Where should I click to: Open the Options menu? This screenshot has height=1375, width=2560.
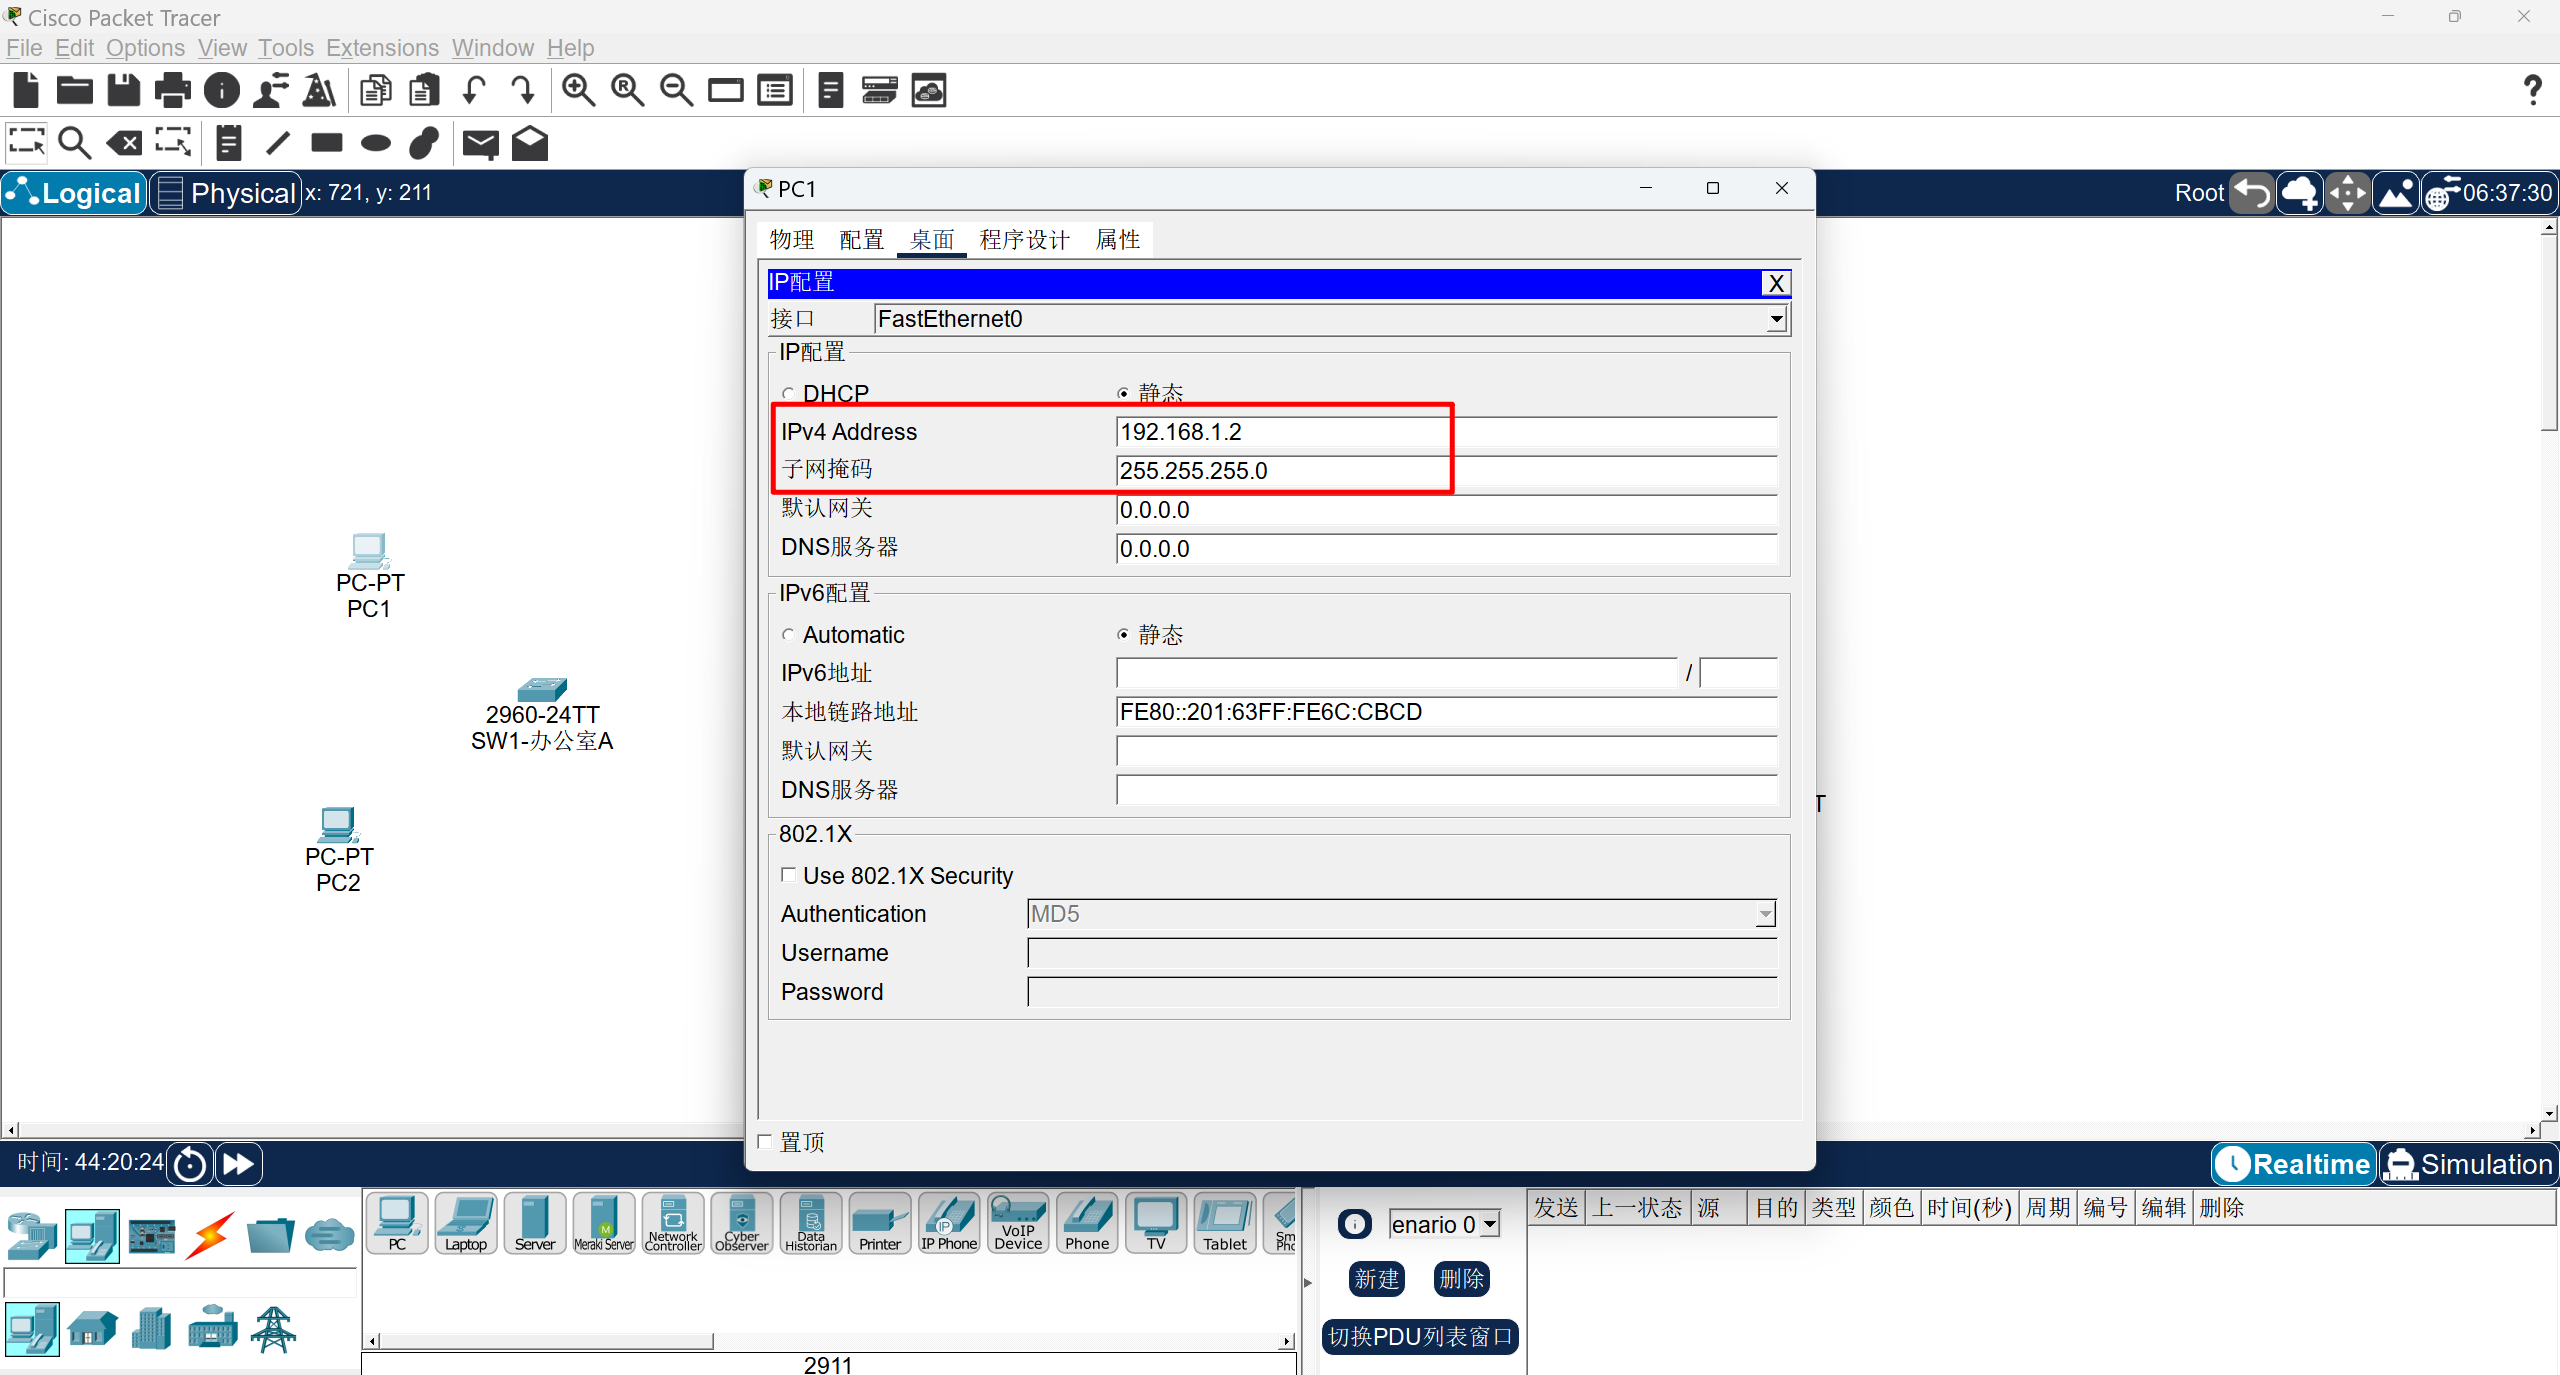coord(145,48)
